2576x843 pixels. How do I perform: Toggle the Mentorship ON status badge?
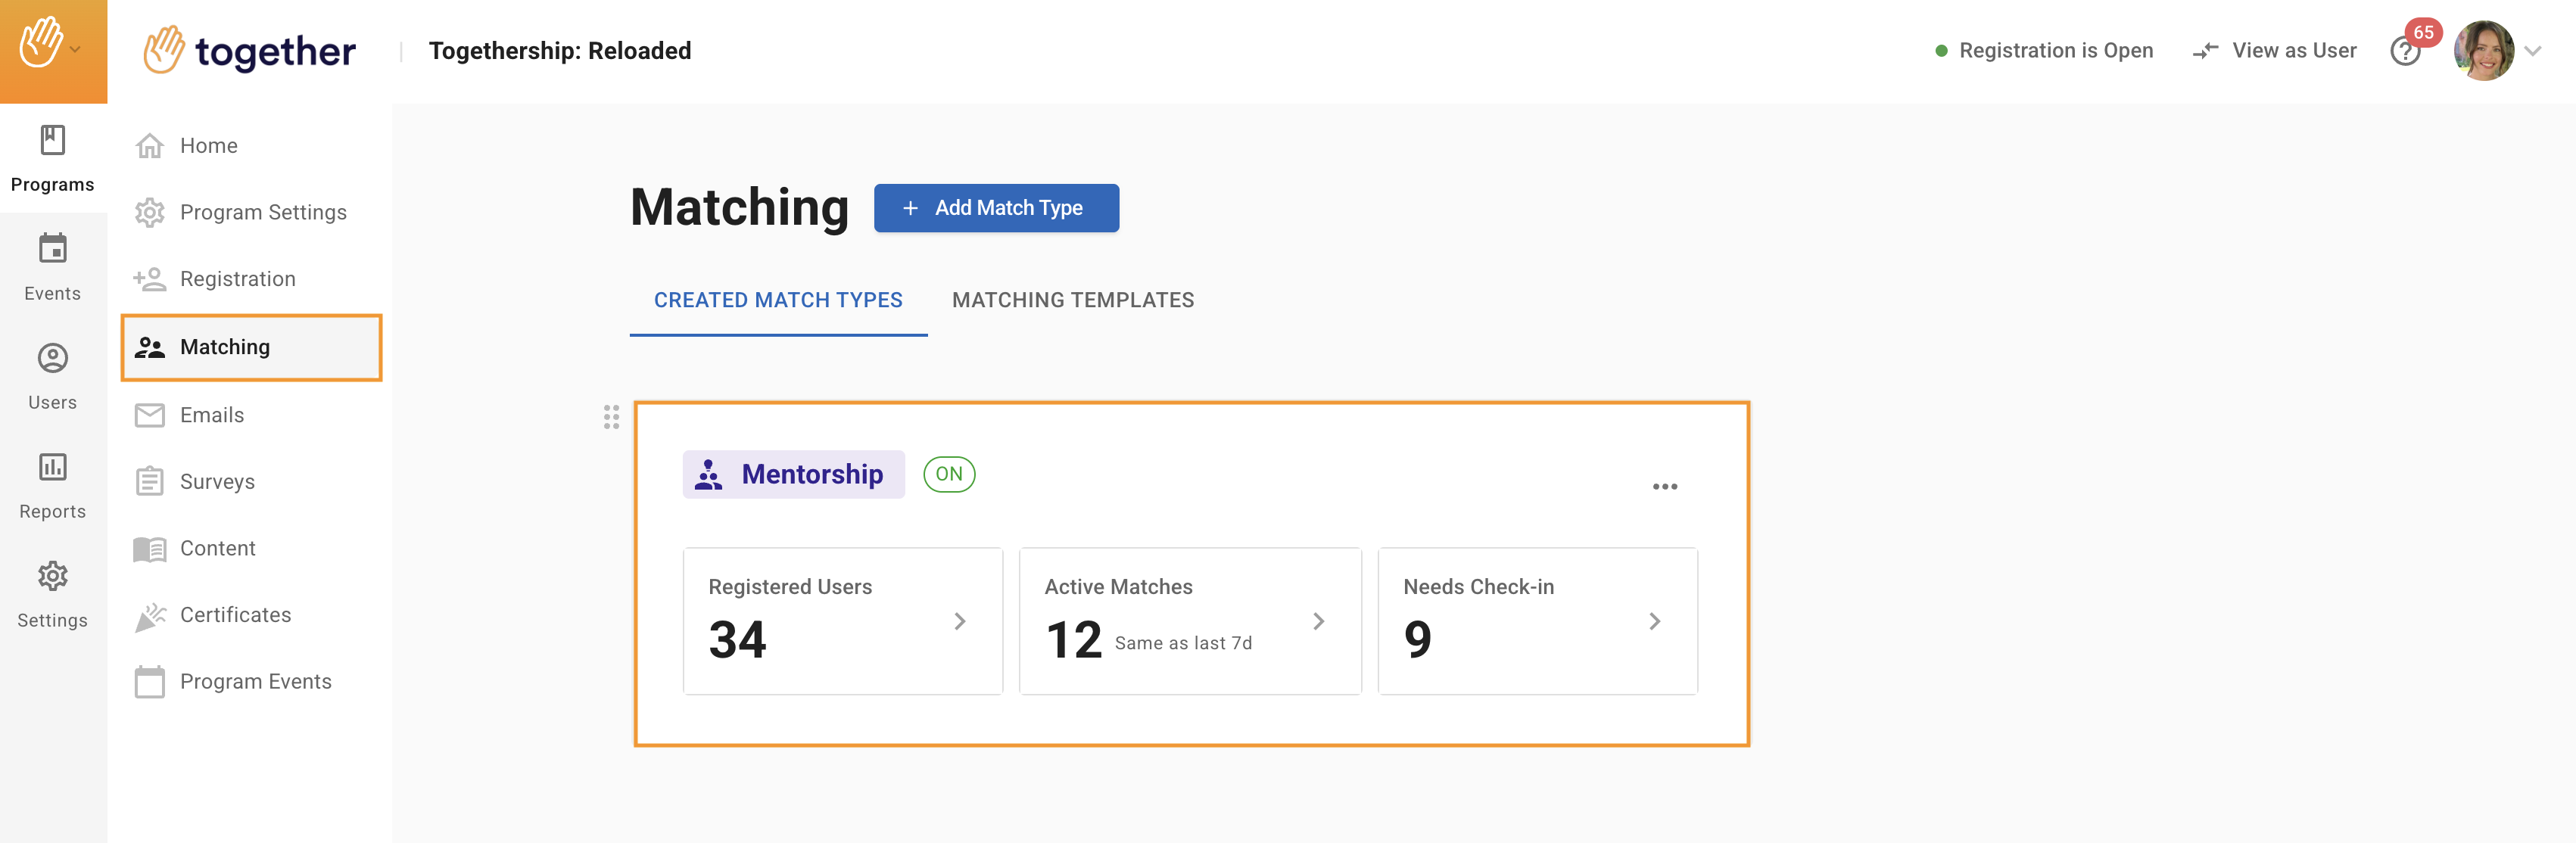(948, 474)
